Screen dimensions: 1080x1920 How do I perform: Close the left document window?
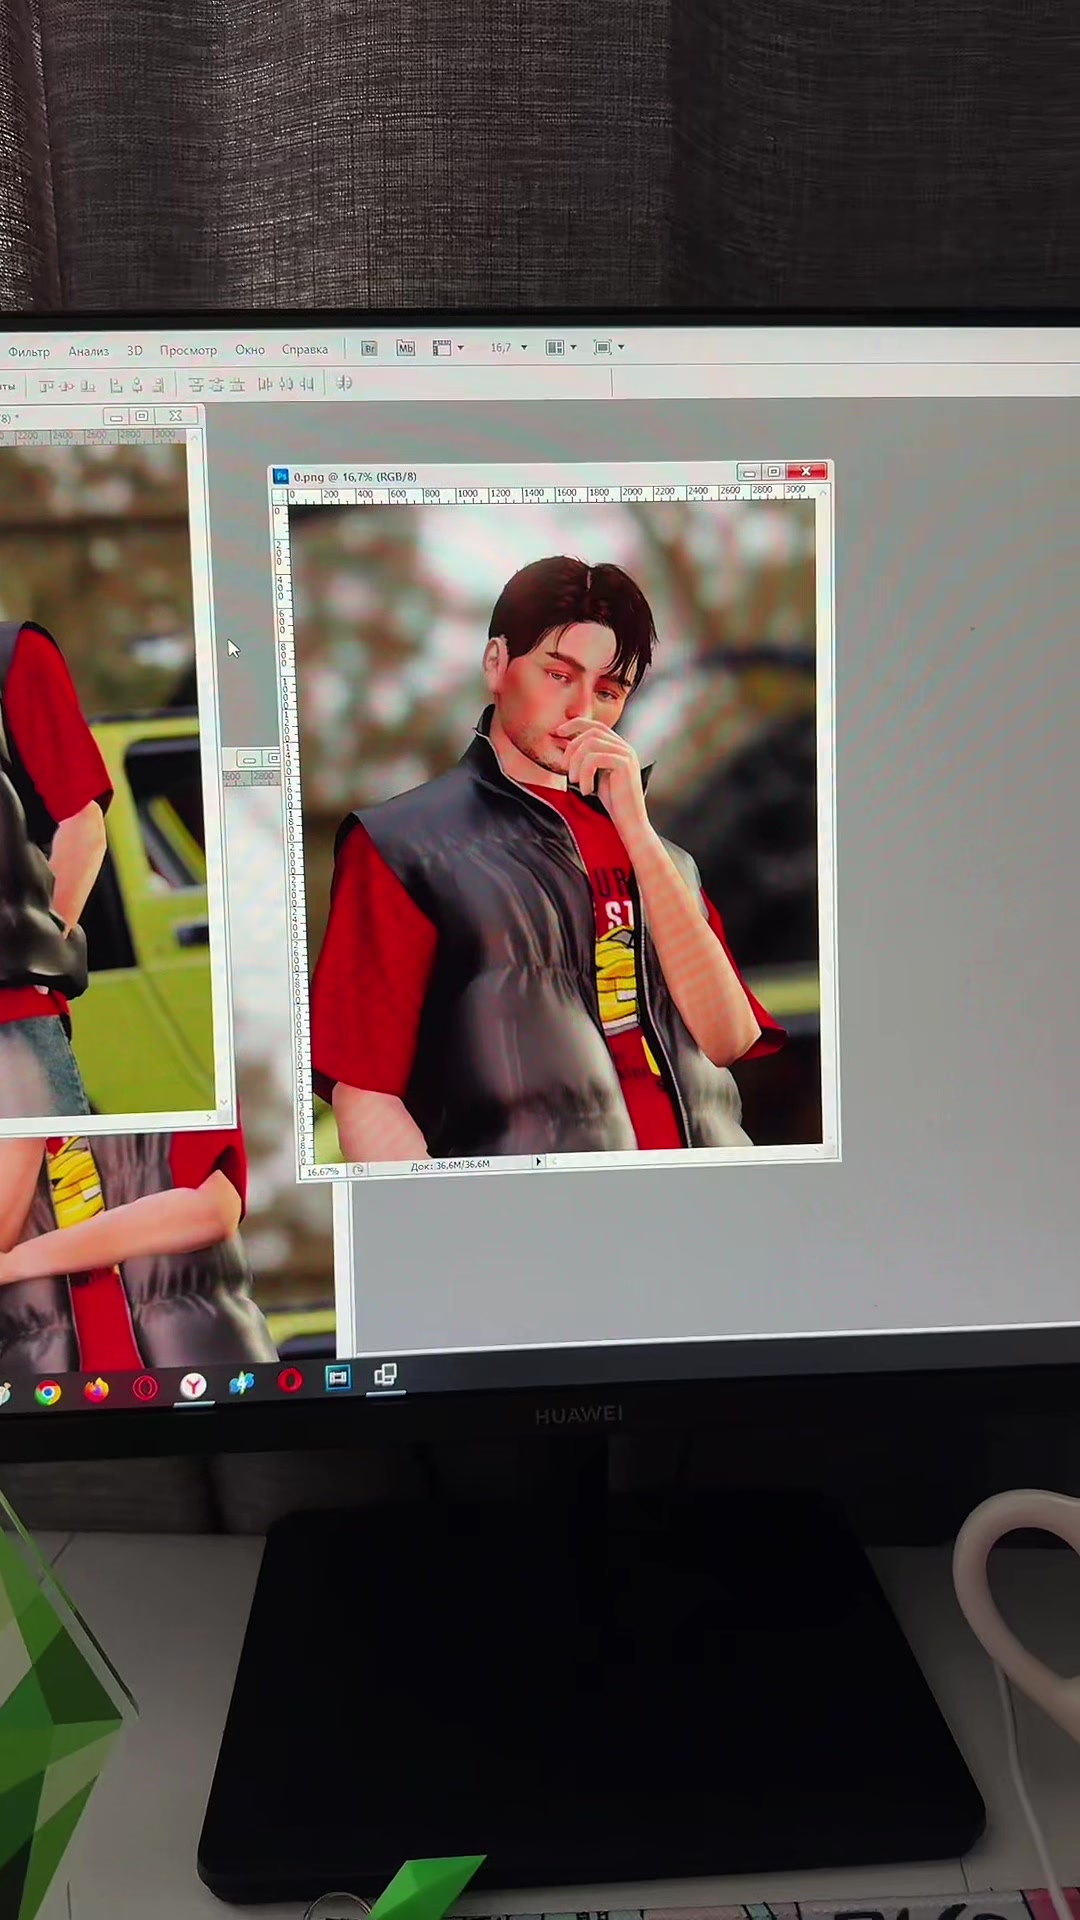click(175, 416)
